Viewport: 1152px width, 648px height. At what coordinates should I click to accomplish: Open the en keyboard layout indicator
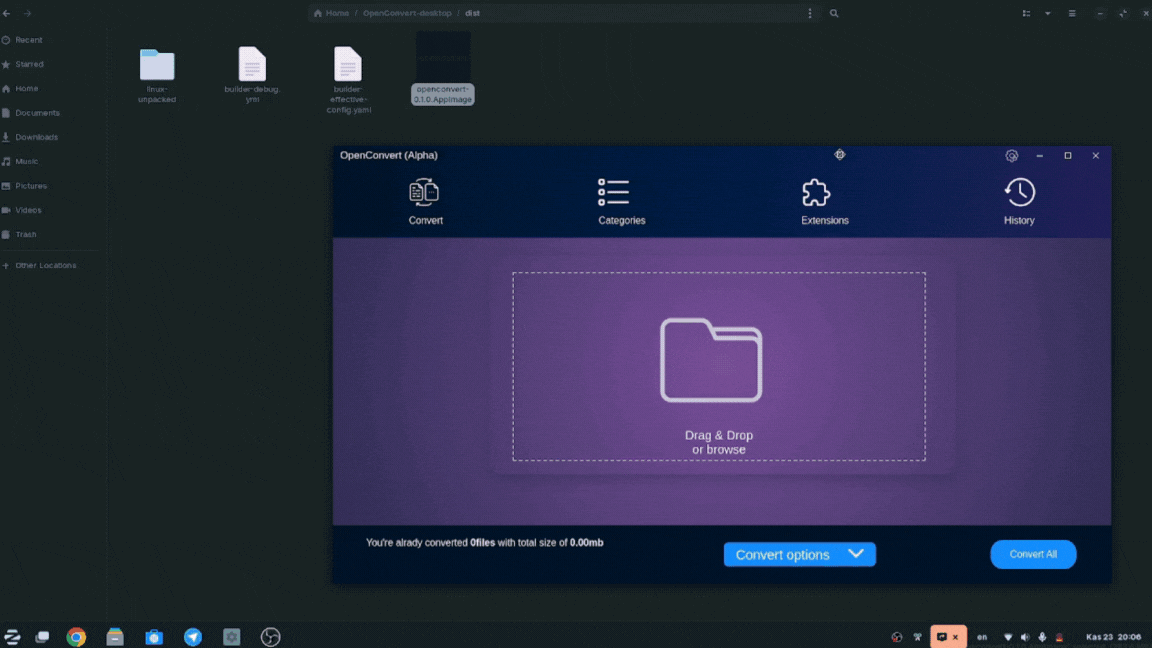pos(982,637)
